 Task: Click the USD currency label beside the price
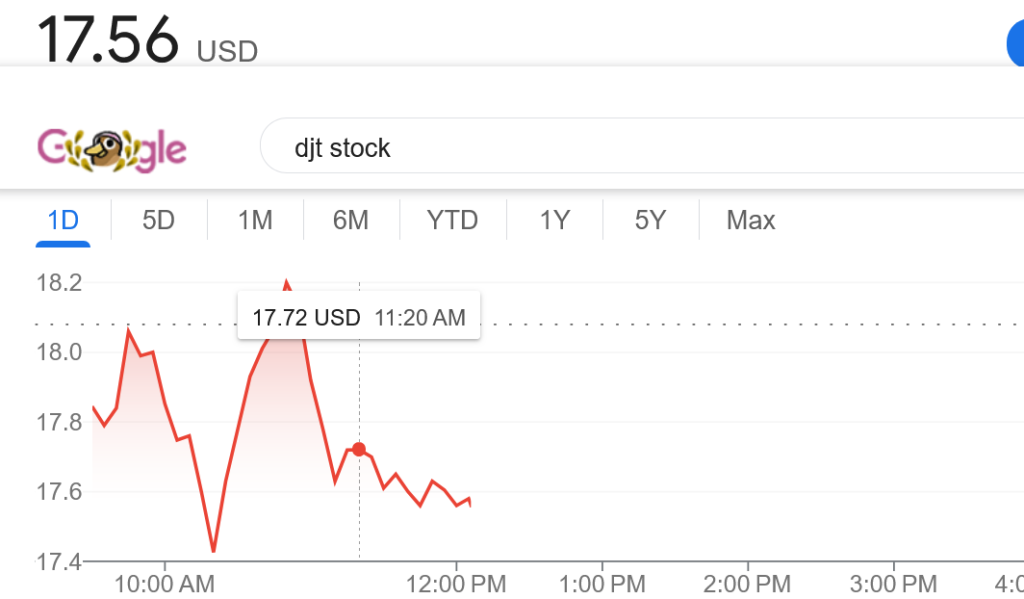pyautogui.click(x=227, y=50)
